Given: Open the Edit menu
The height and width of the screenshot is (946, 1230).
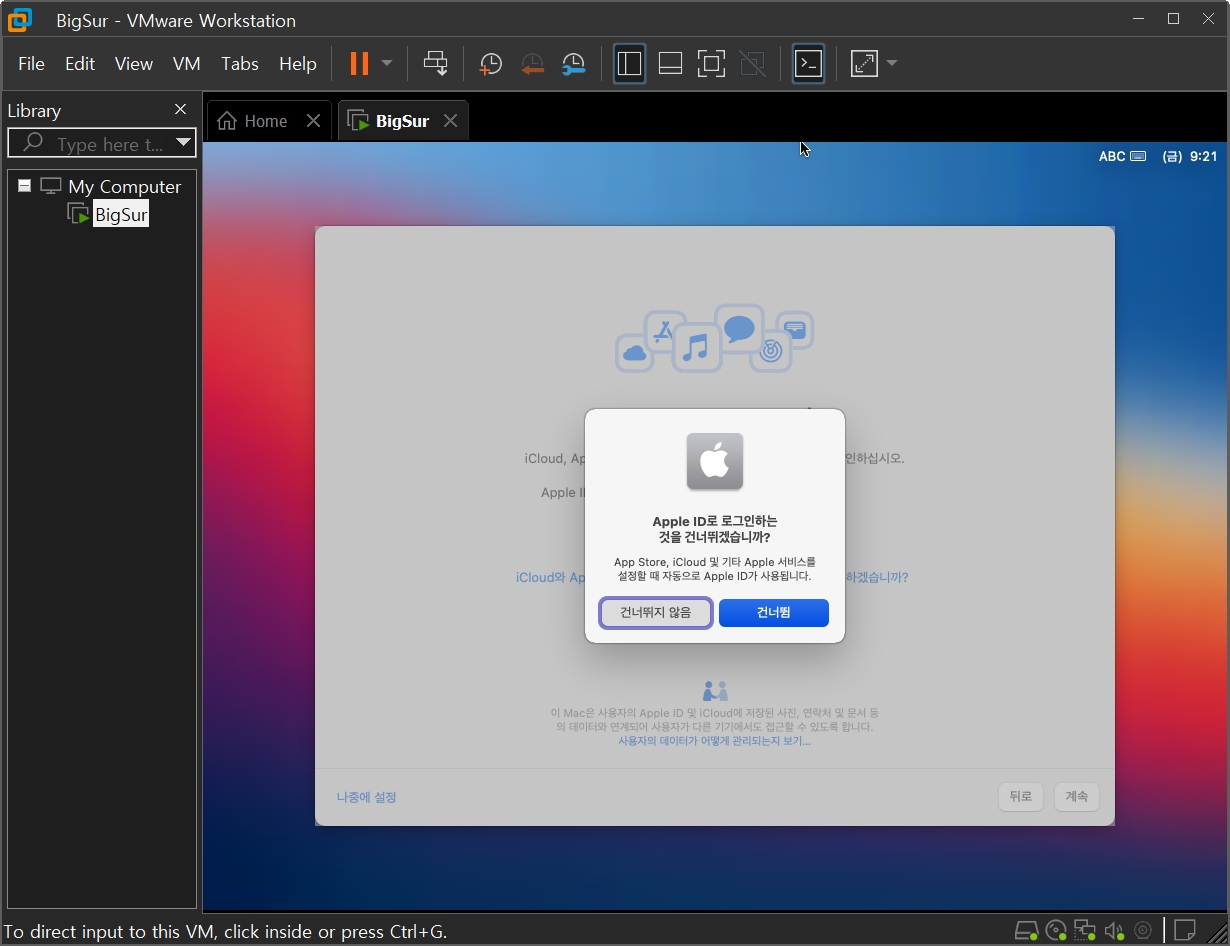Looking at the screenshot, I should click(80, 64).
